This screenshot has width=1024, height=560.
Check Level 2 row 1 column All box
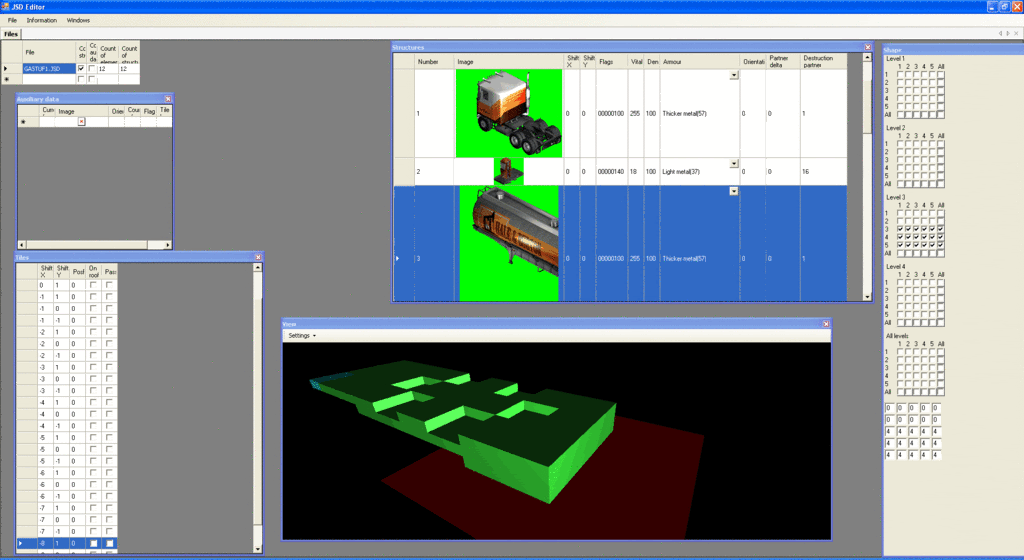point(940,144)
